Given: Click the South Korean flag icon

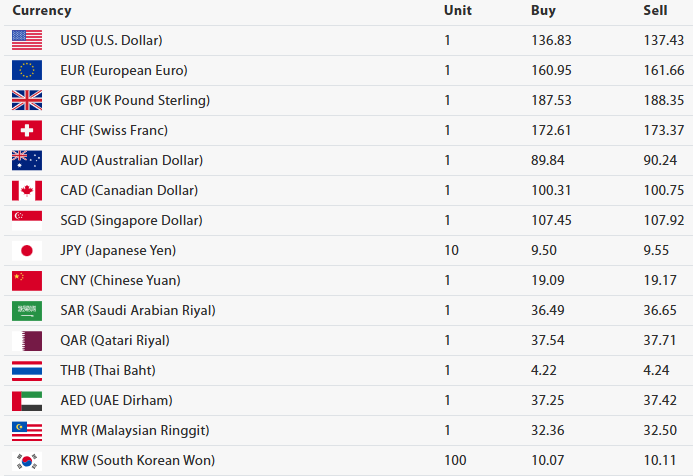Looking at the screenshot, I should pos(27,461).
